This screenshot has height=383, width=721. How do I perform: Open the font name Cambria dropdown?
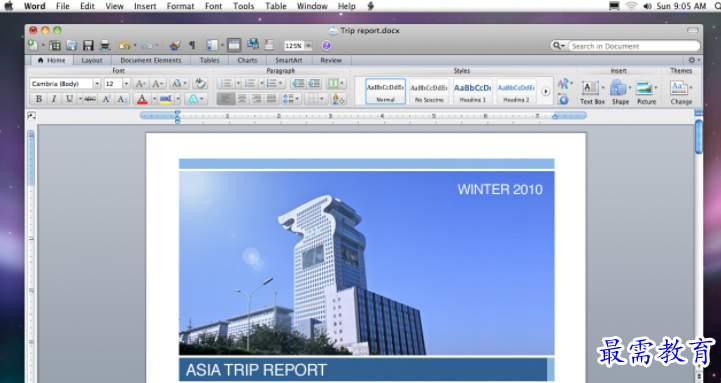pyautogui.click(x=97, y=84)
